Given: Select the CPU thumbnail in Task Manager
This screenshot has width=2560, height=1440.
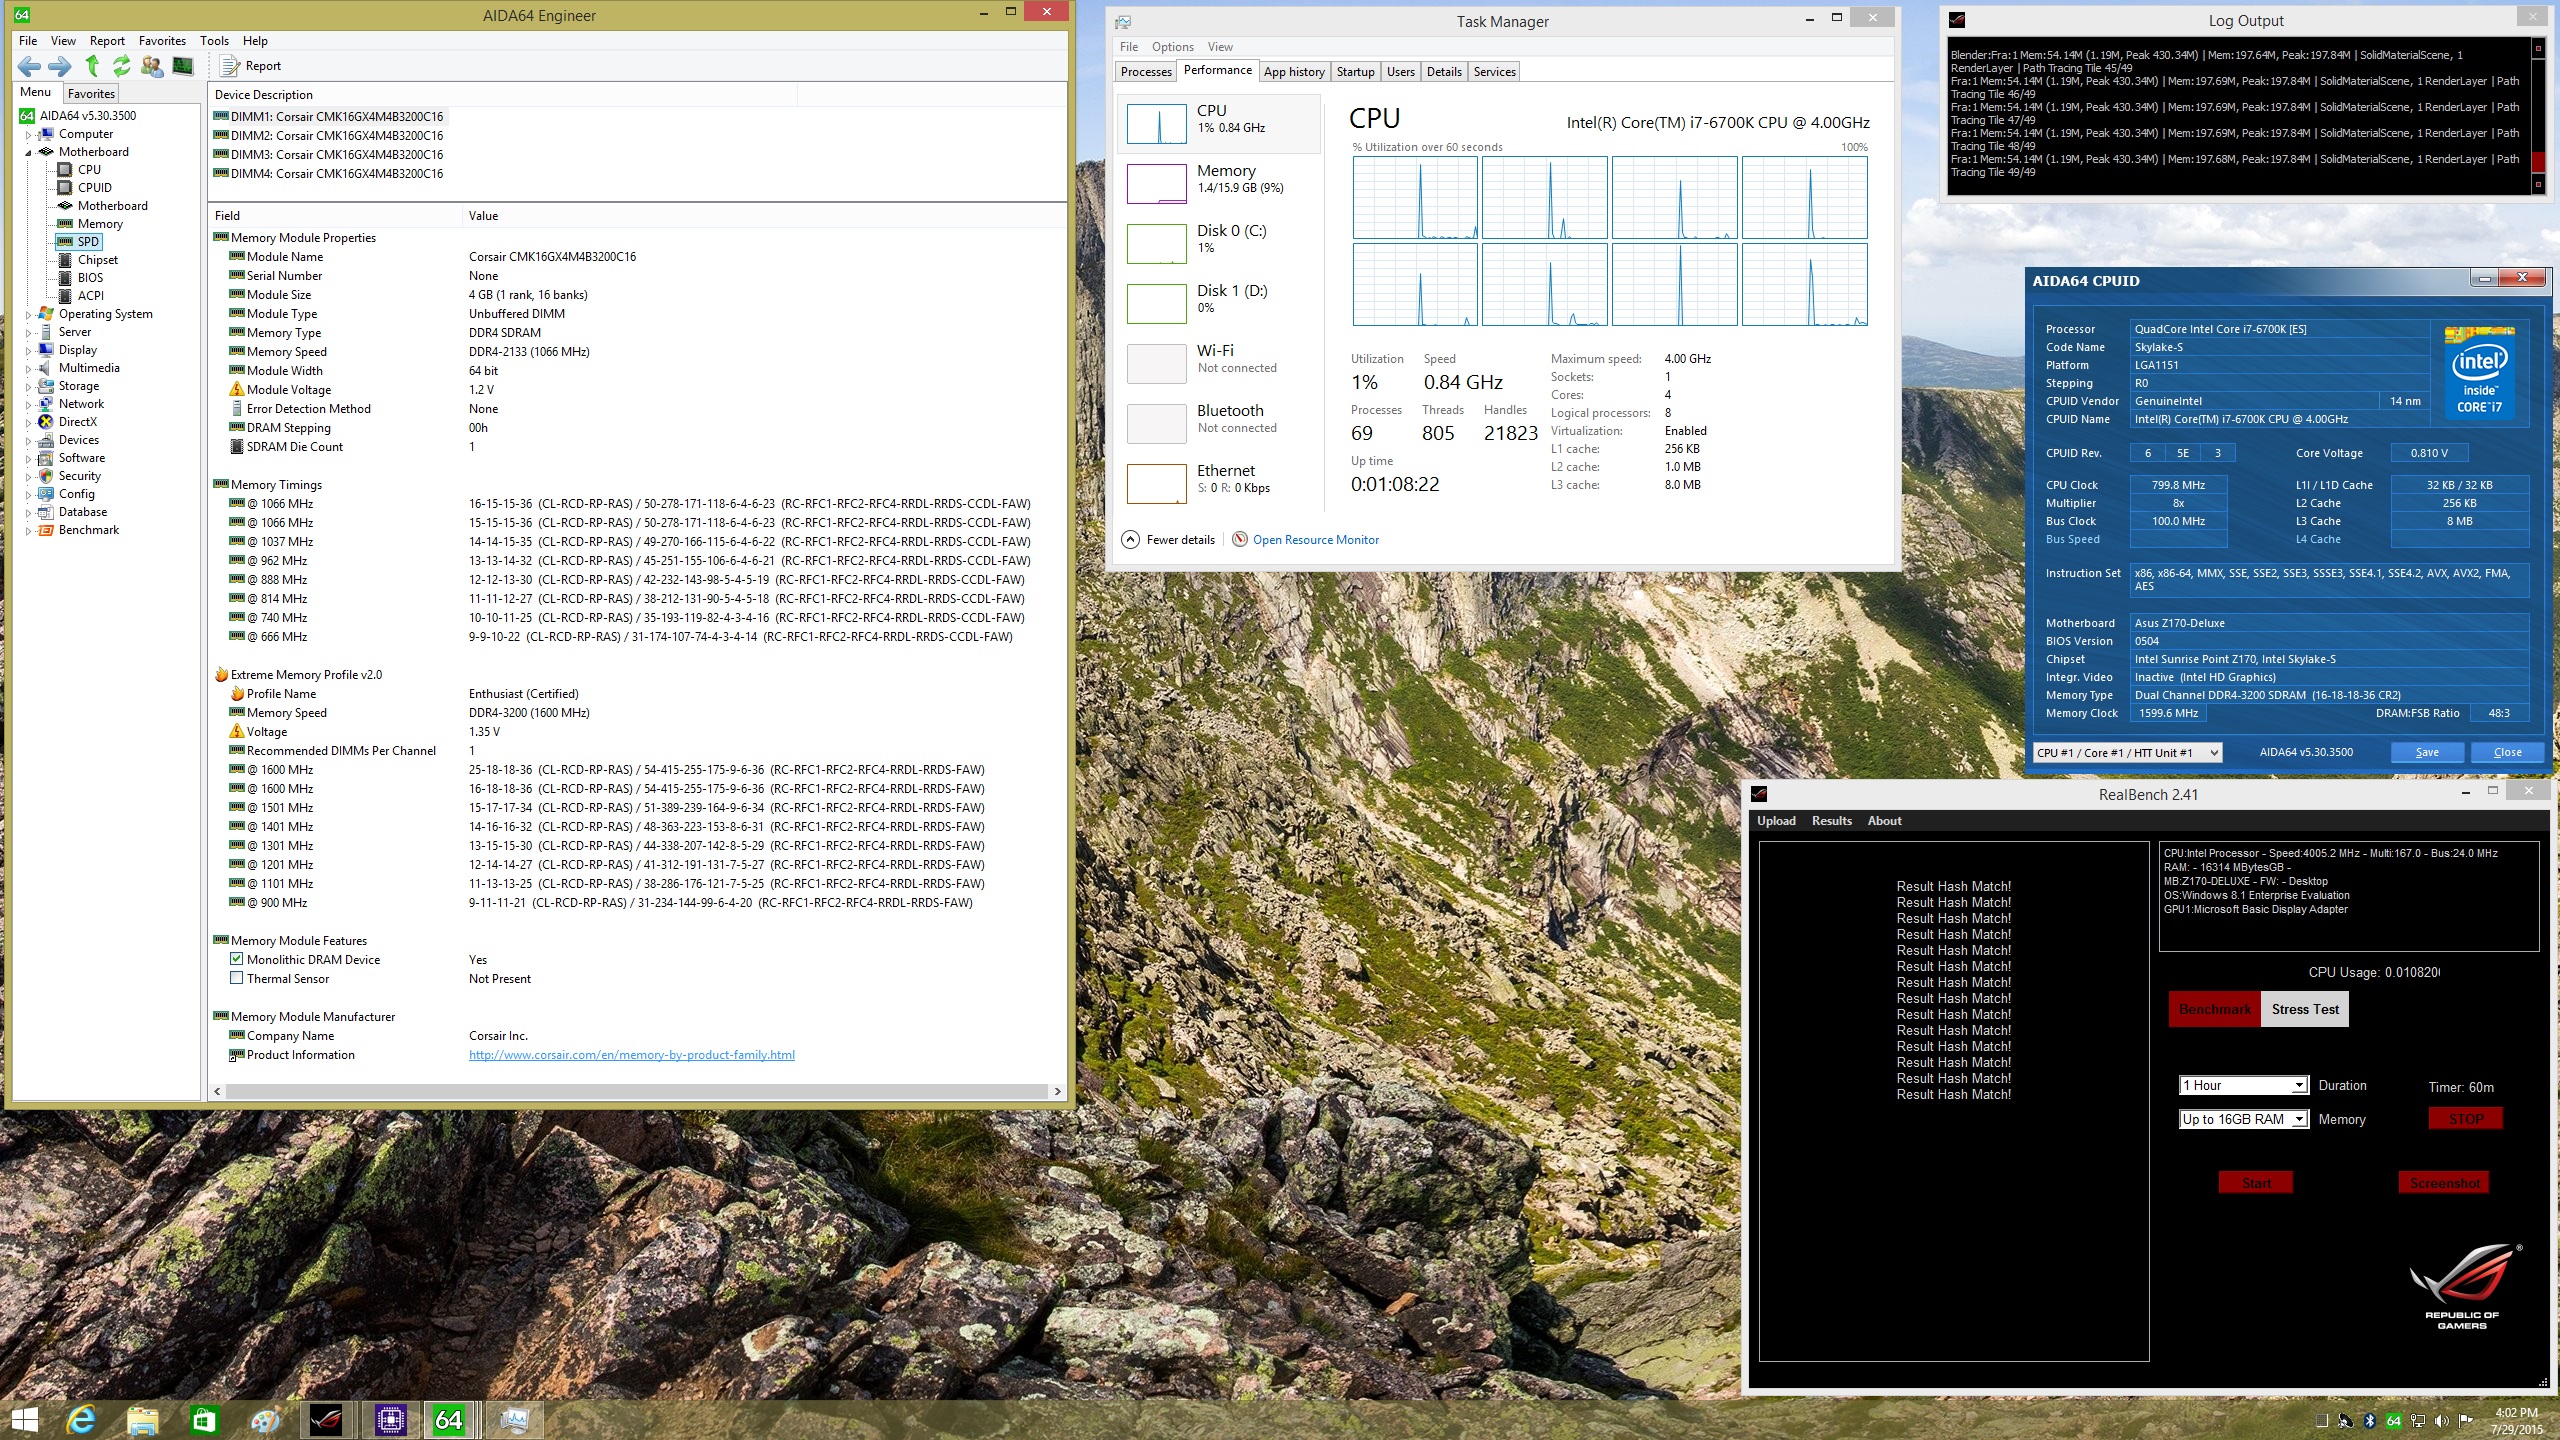Looking at the screenshot, I should pyautogui.click(x=1157, y=124).
